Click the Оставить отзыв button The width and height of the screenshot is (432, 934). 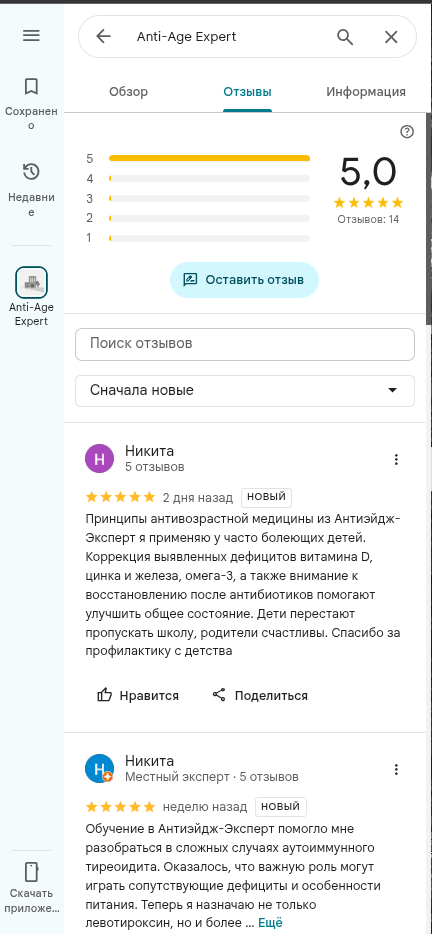244,280
